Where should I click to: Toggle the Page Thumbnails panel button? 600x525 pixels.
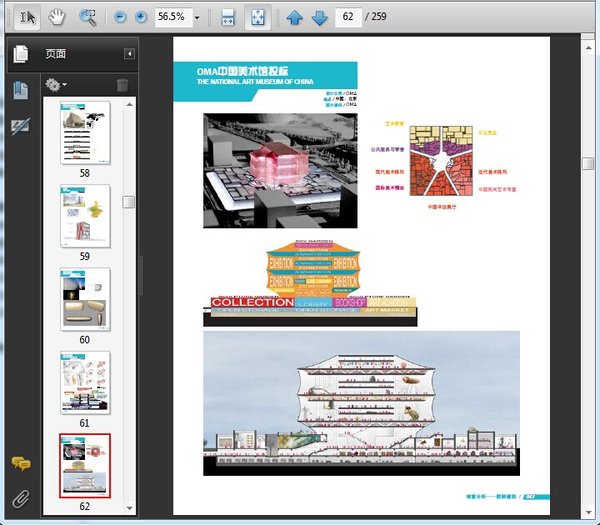pyautogui.click(x=20, y=54)
